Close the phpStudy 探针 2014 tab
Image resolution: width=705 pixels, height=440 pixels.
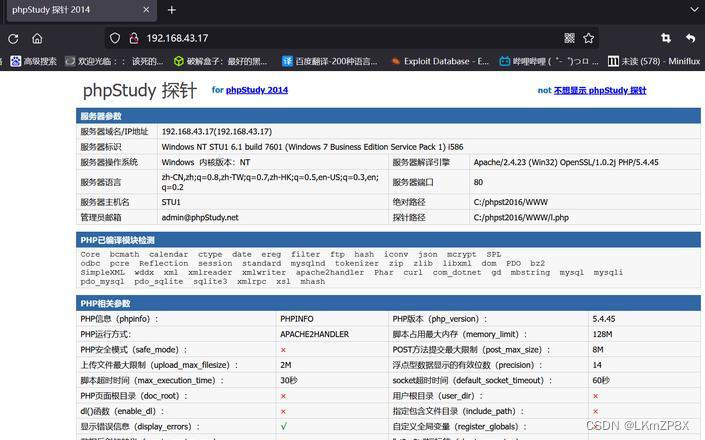146,10
